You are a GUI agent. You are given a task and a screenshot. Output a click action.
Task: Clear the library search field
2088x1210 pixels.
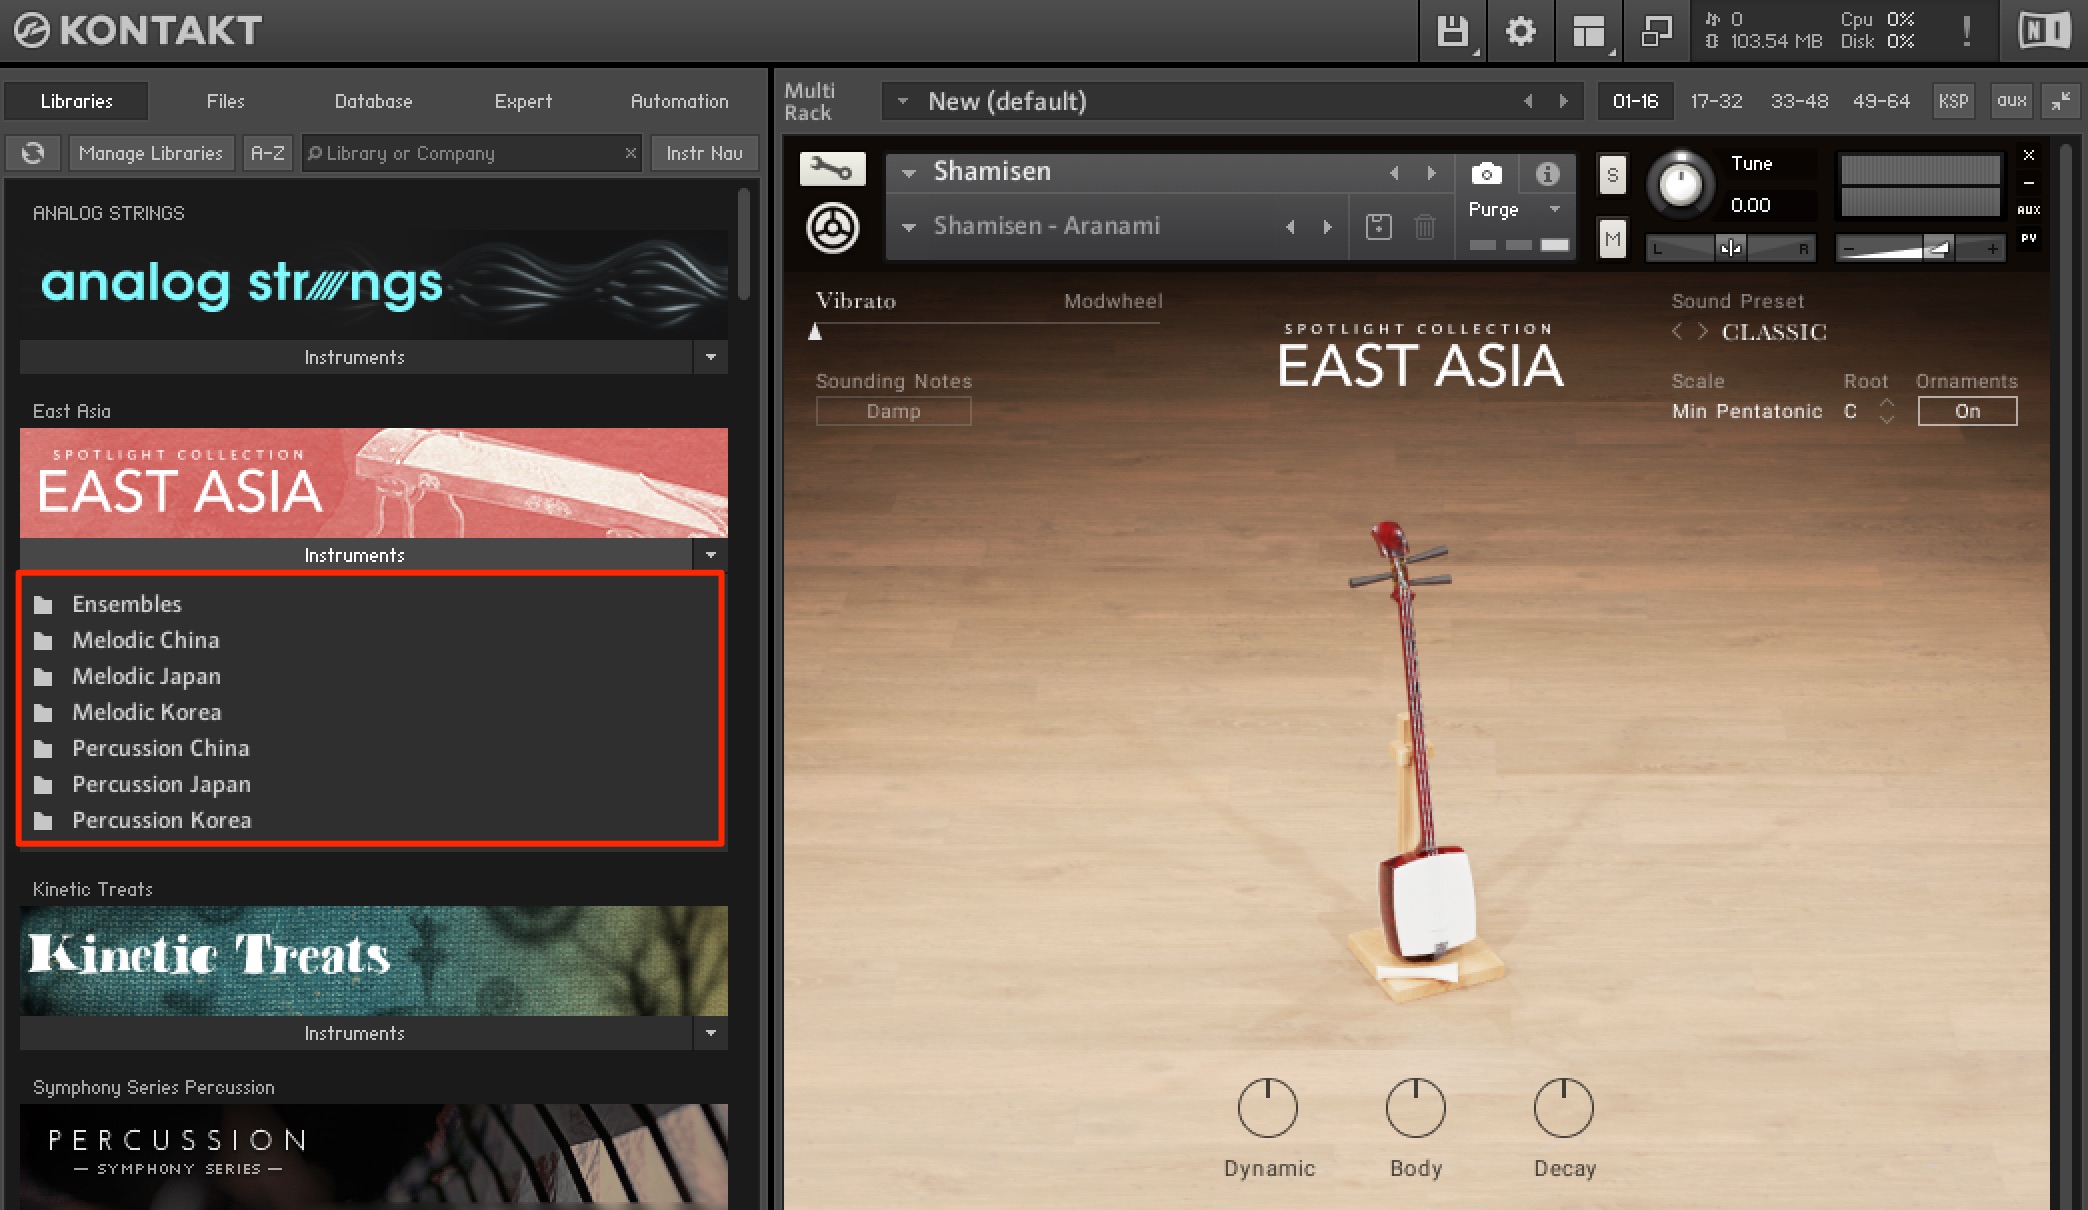pyautogui.click(x=630, y=153)
